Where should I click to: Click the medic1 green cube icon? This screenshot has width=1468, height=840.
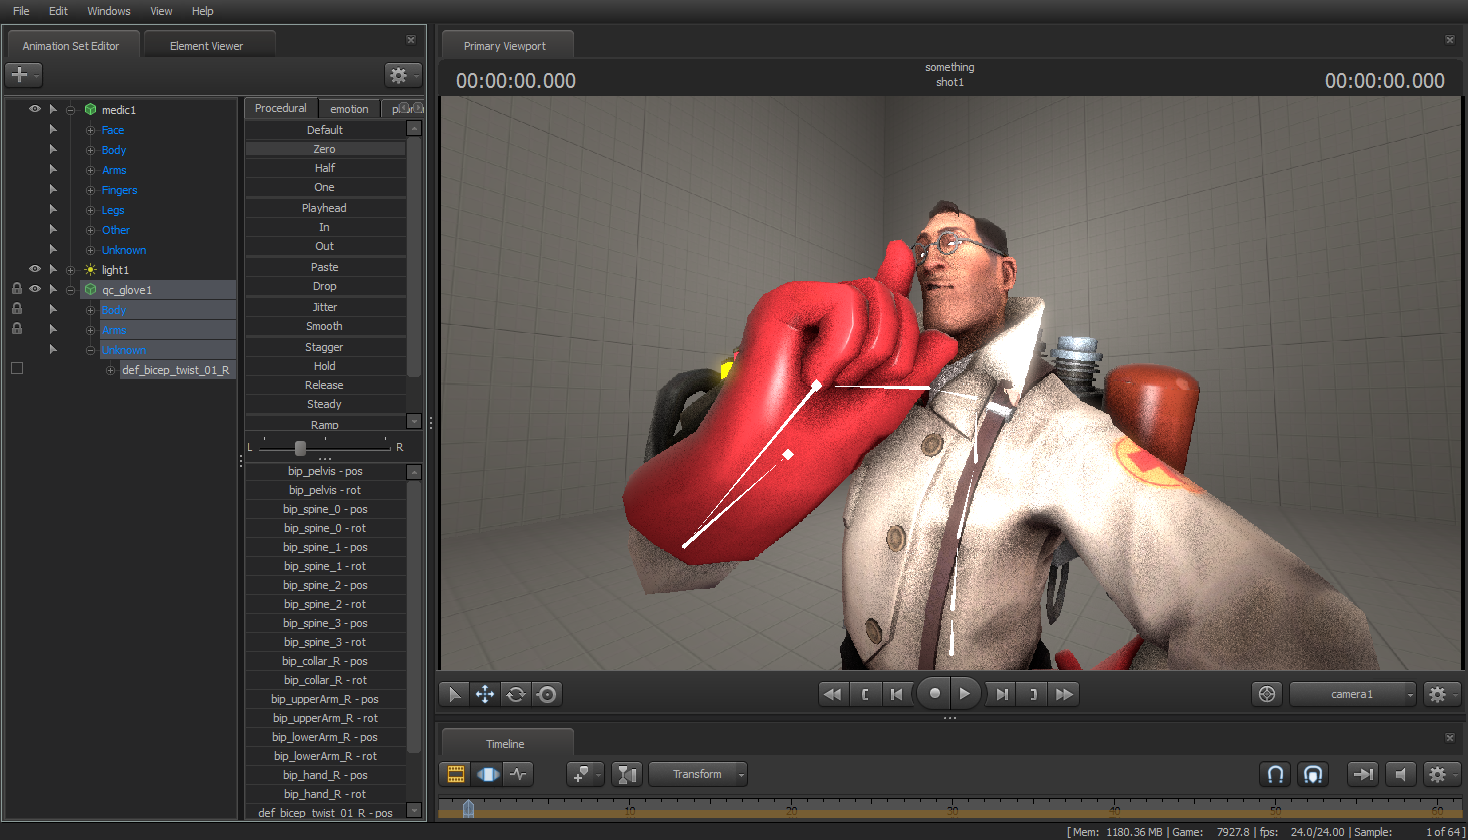90,110
